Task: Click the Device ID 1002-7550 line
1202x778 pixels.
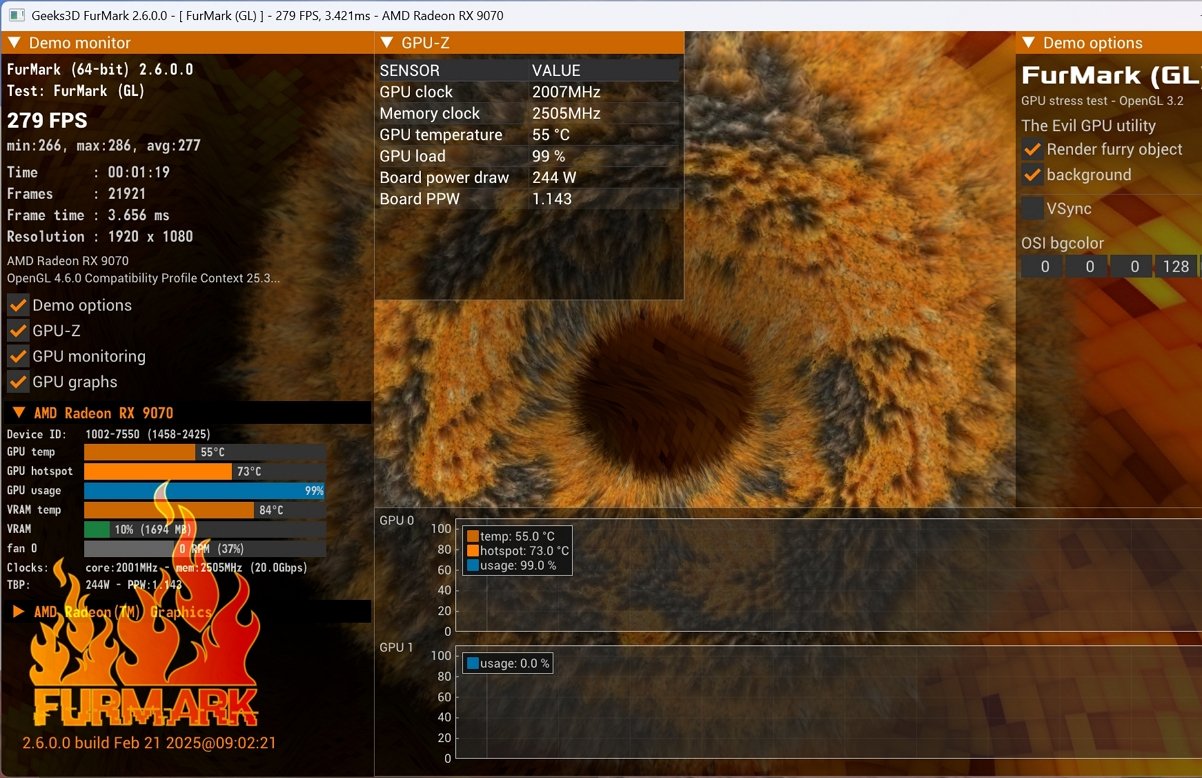Action: point(109,434)
